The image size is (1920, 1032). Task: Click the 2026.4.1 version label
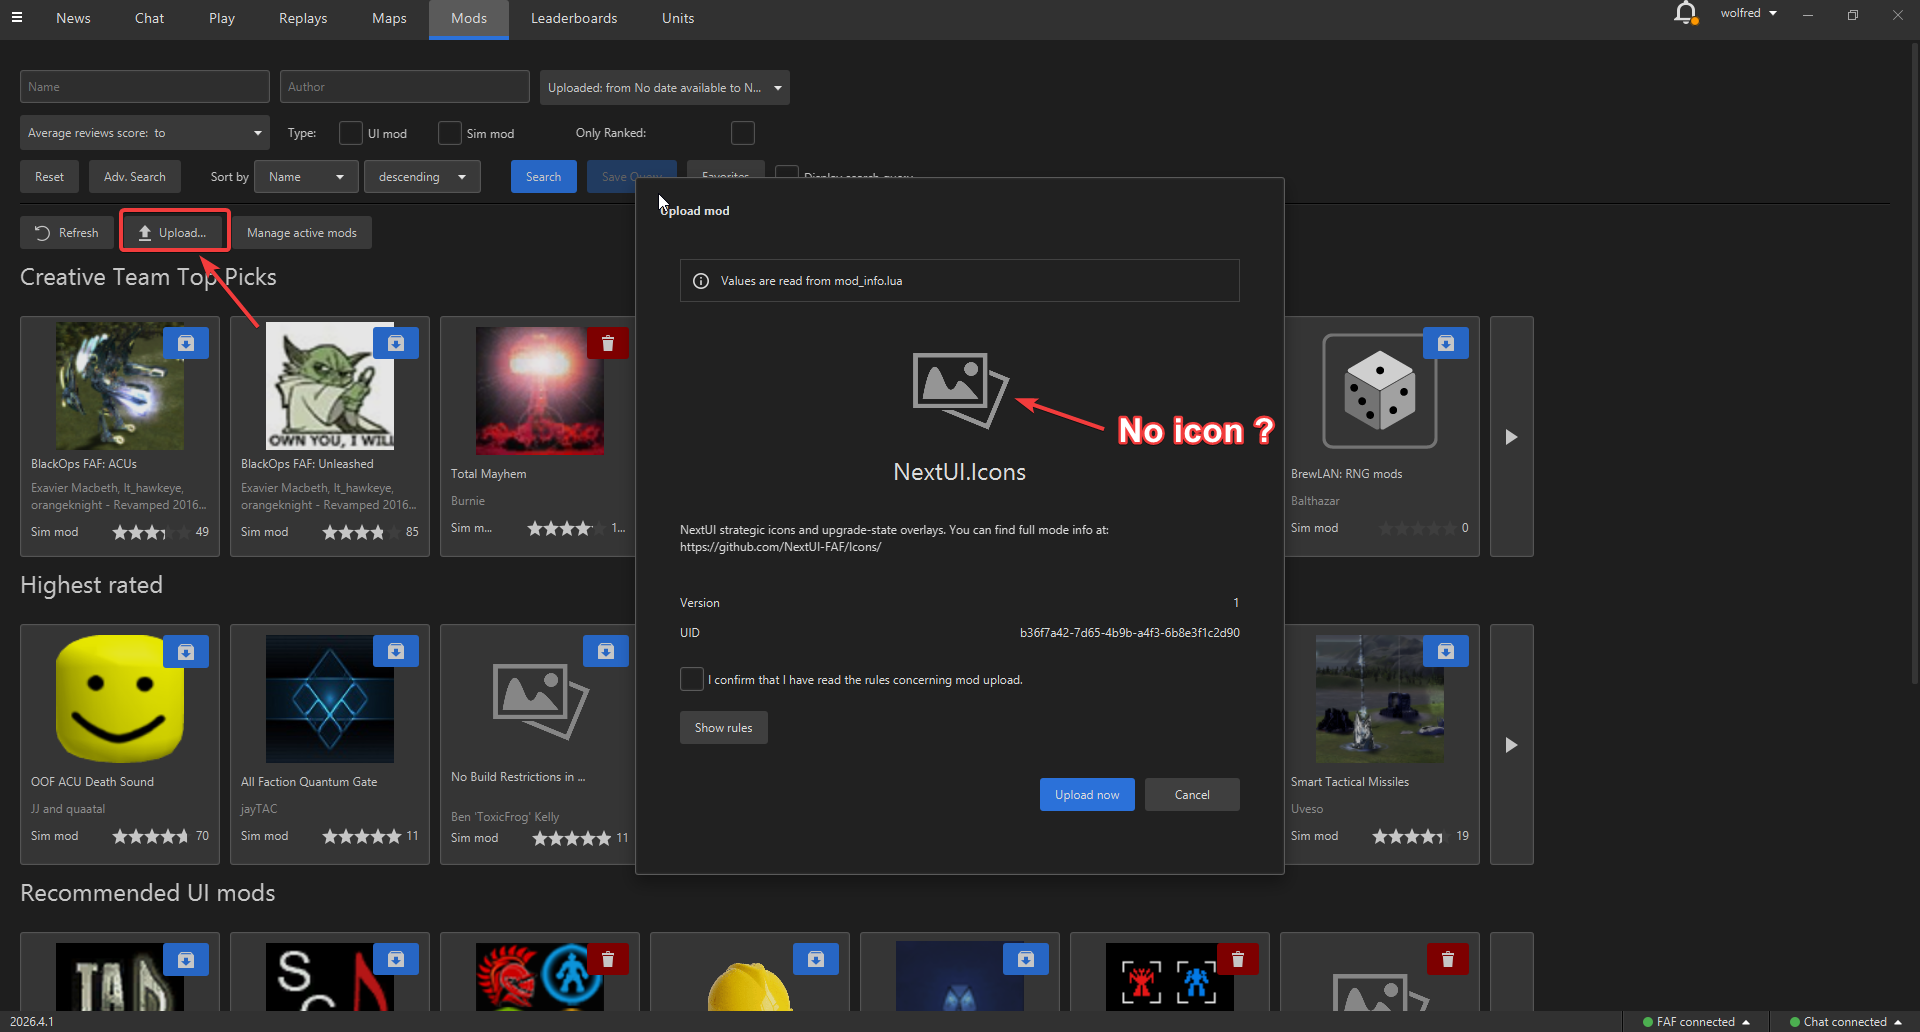tap(32, 1022)
